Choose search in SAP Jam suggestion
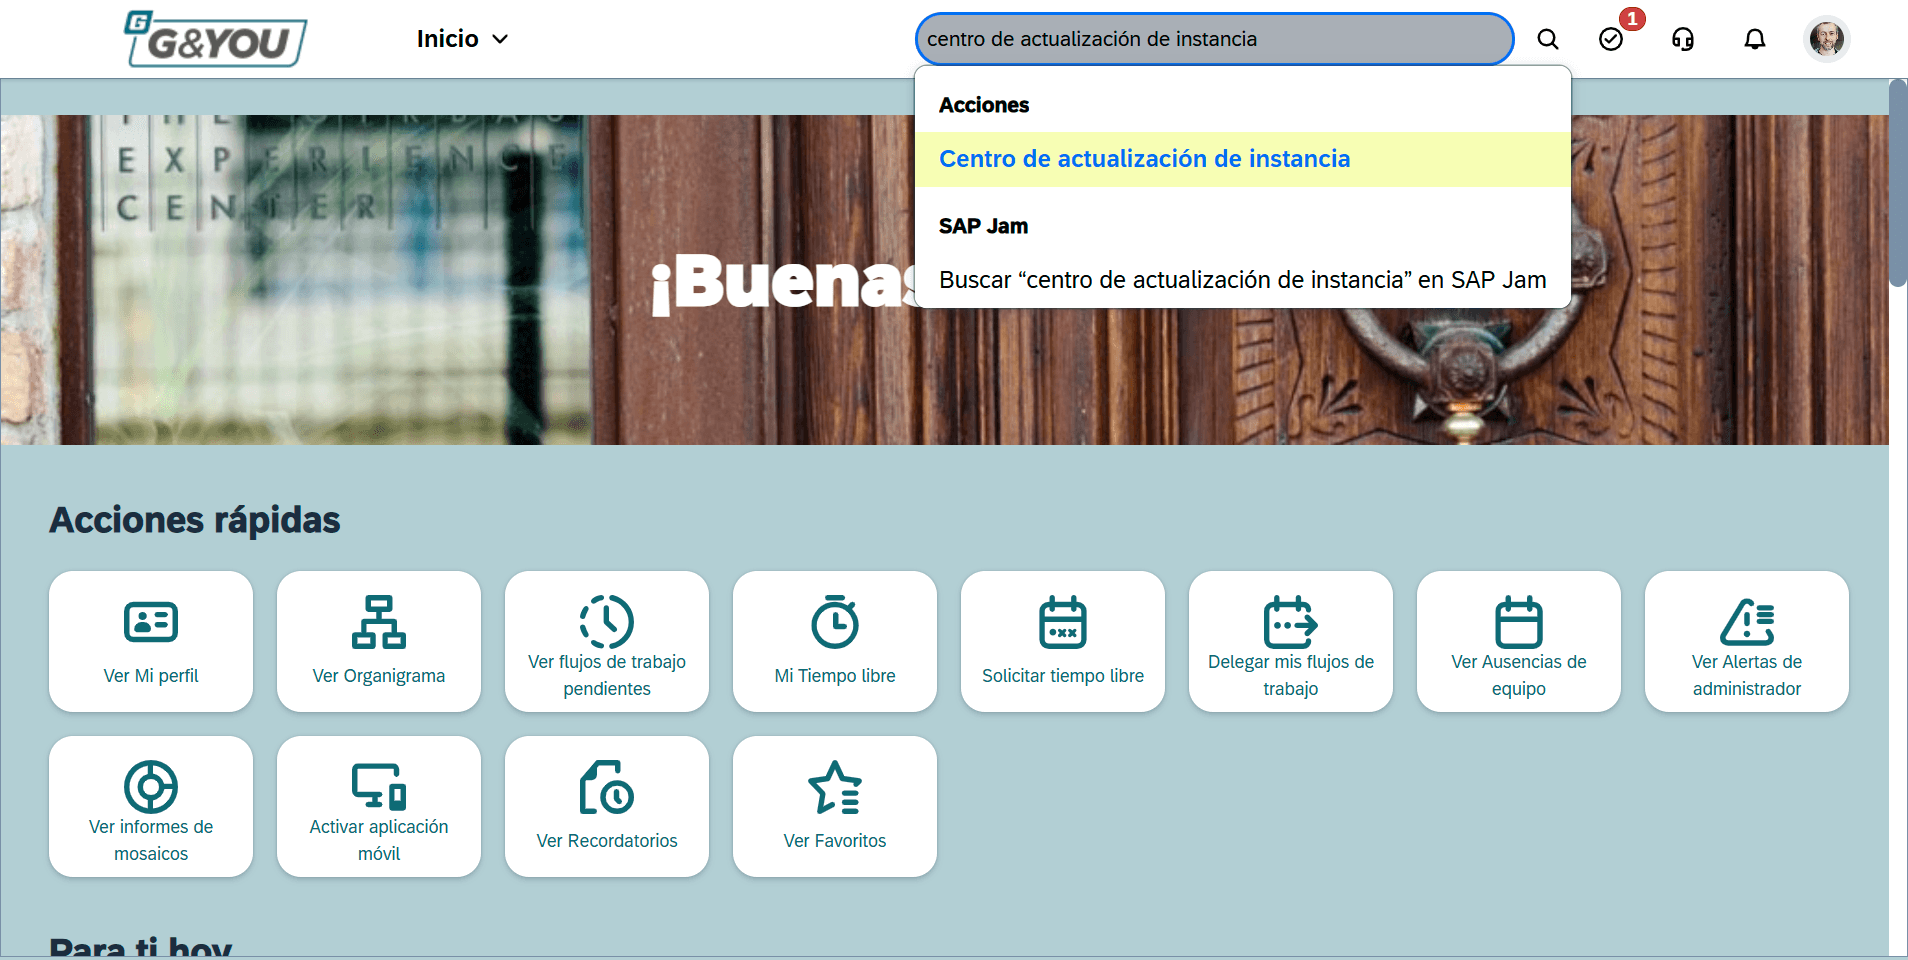 pos(1243,280)
